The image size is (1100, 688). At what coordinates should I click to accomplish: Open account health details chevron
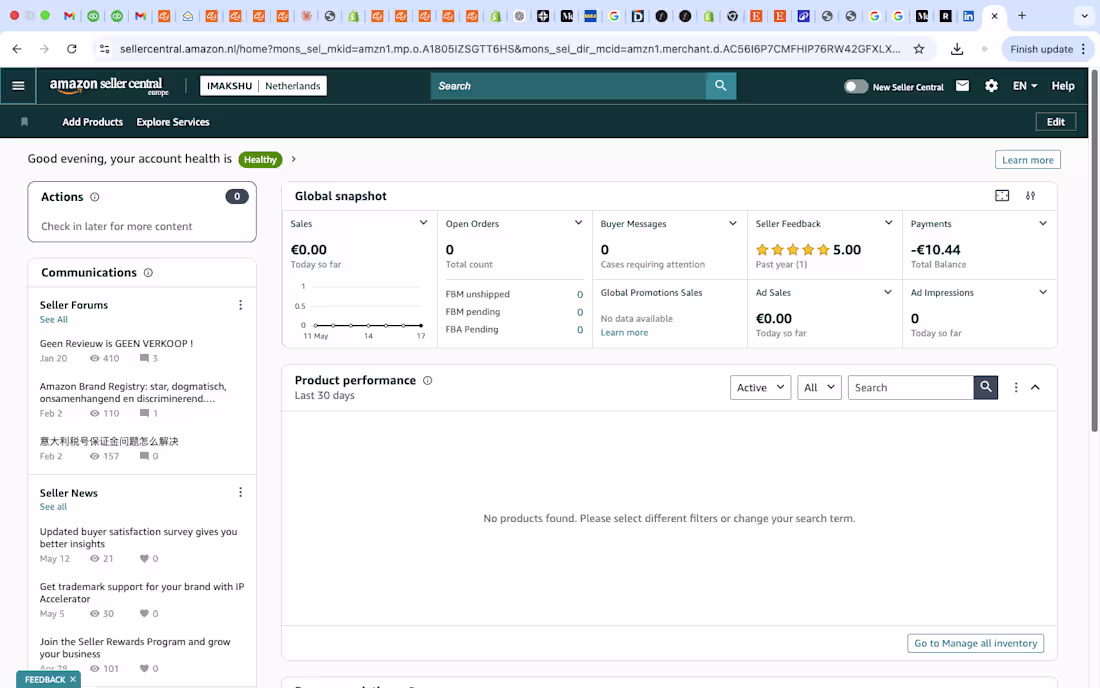click(x=294, y=159)
